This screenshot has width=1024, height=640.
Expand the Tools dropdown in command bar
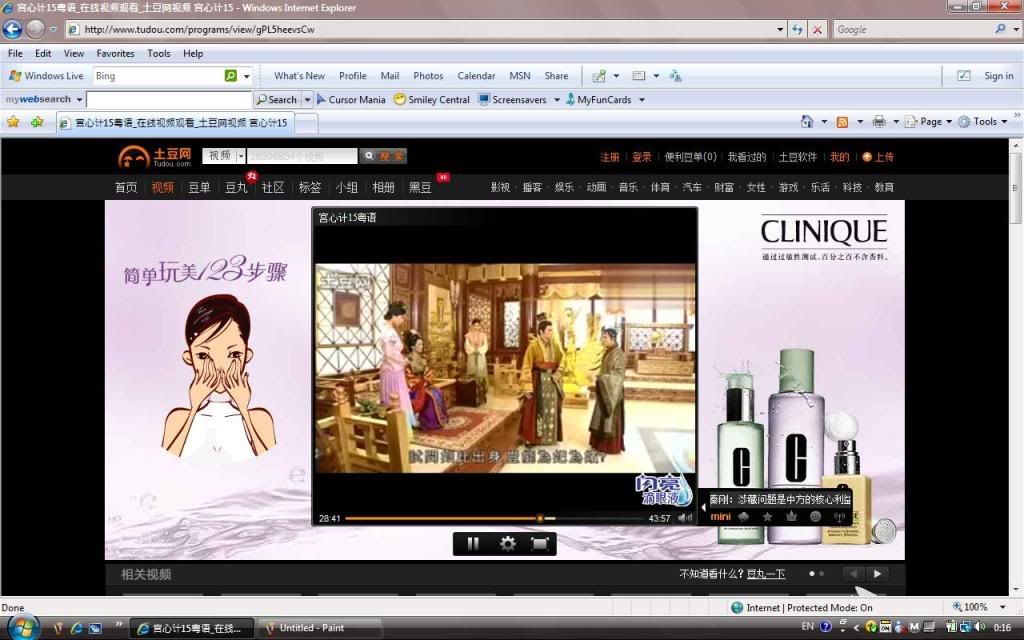(x=1006, y=122)
